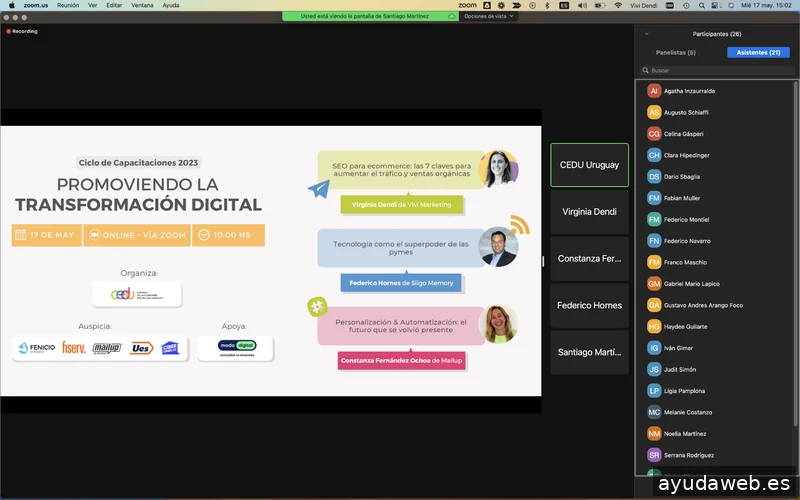Select attendee name Melanie Costanzo

pos(688,412)
